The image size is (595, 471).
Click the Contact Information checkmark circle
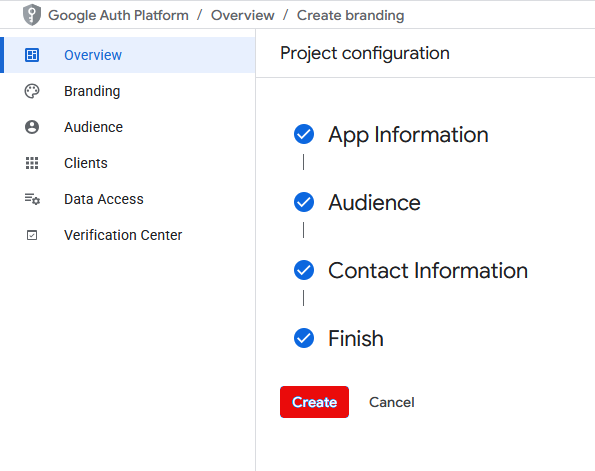(x=304, y=270)
